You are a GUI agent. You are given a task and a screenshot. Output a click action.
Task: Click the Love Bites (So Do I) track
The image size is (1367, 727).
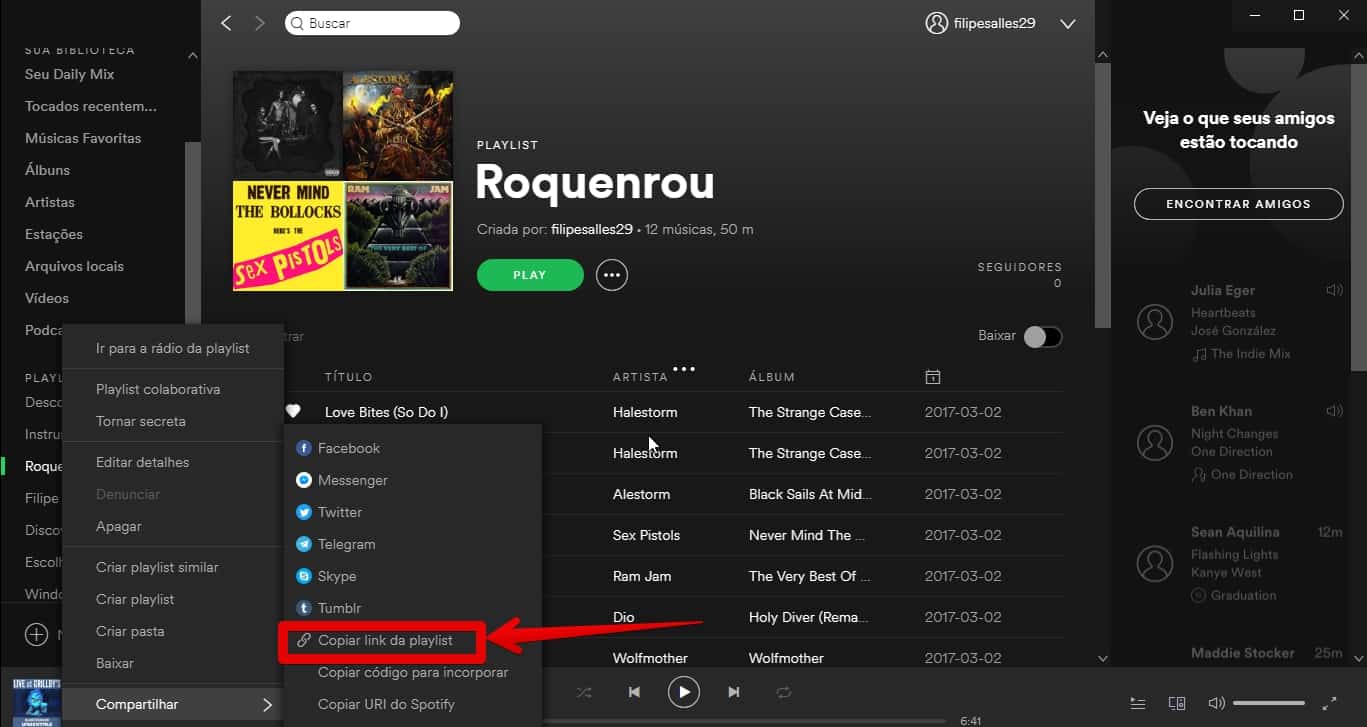[387, 412]
